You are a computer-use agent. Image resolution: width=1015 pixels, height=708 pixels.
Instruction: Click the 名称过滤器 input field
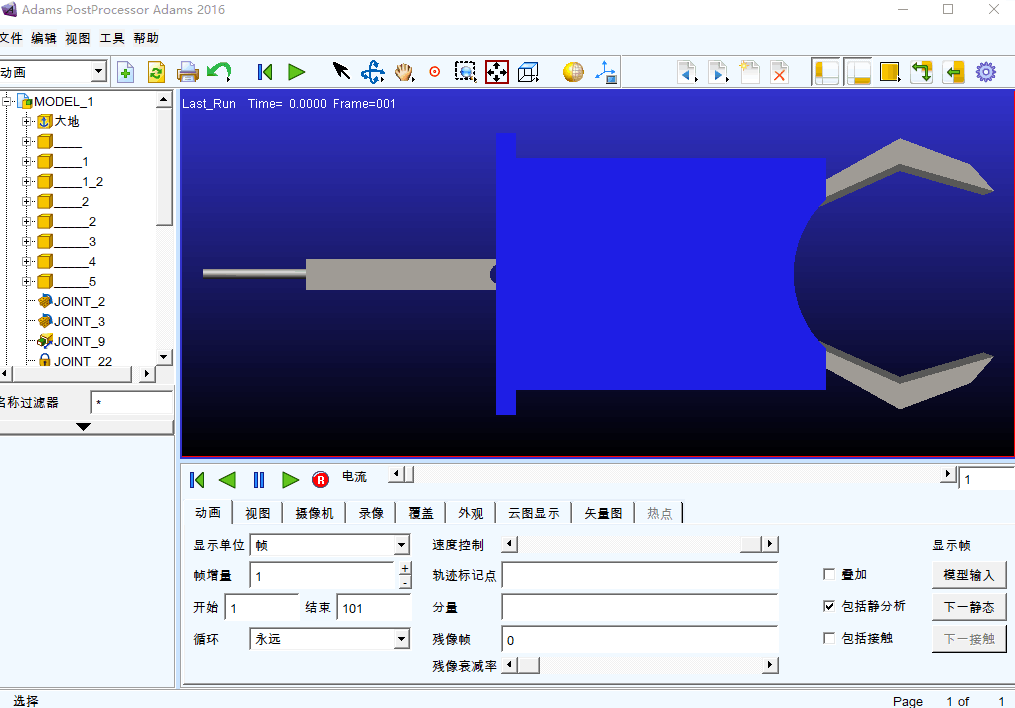131,403
